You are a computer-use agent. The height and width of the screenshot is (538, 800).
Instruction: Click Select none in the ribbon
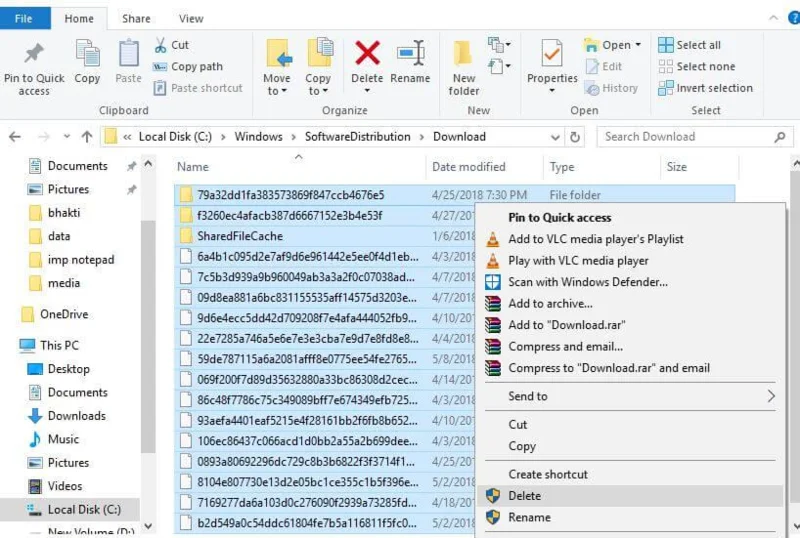point(697,66)
